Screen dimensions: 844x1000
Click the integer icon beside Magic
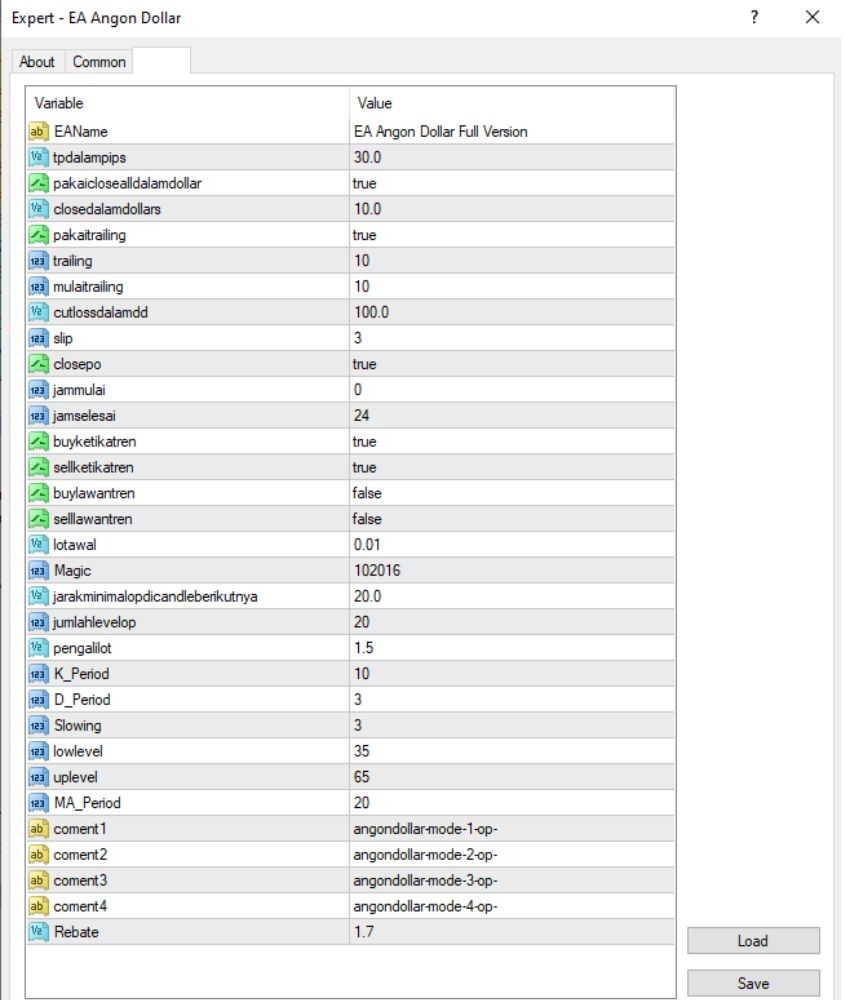click(x=38, y=570)
